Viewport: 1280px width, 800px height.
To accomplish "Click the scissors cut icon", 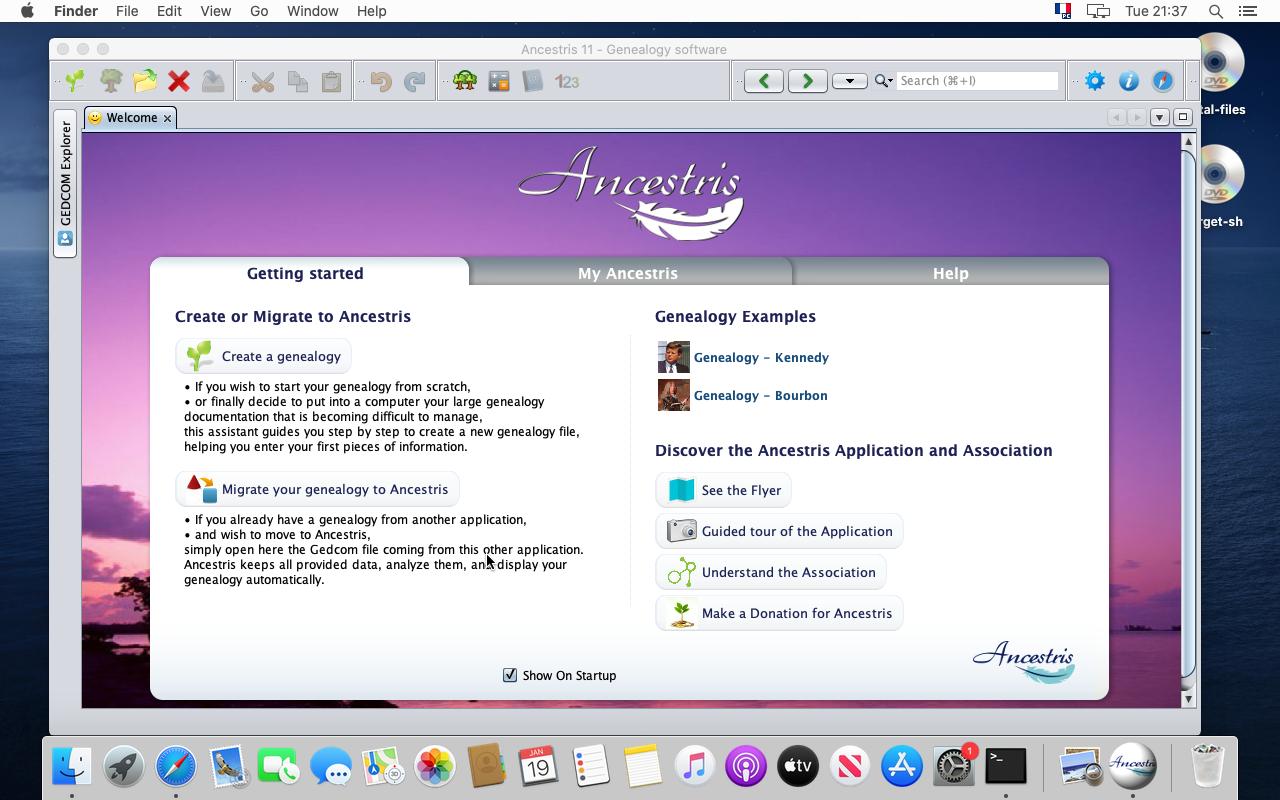I will 263,82.
